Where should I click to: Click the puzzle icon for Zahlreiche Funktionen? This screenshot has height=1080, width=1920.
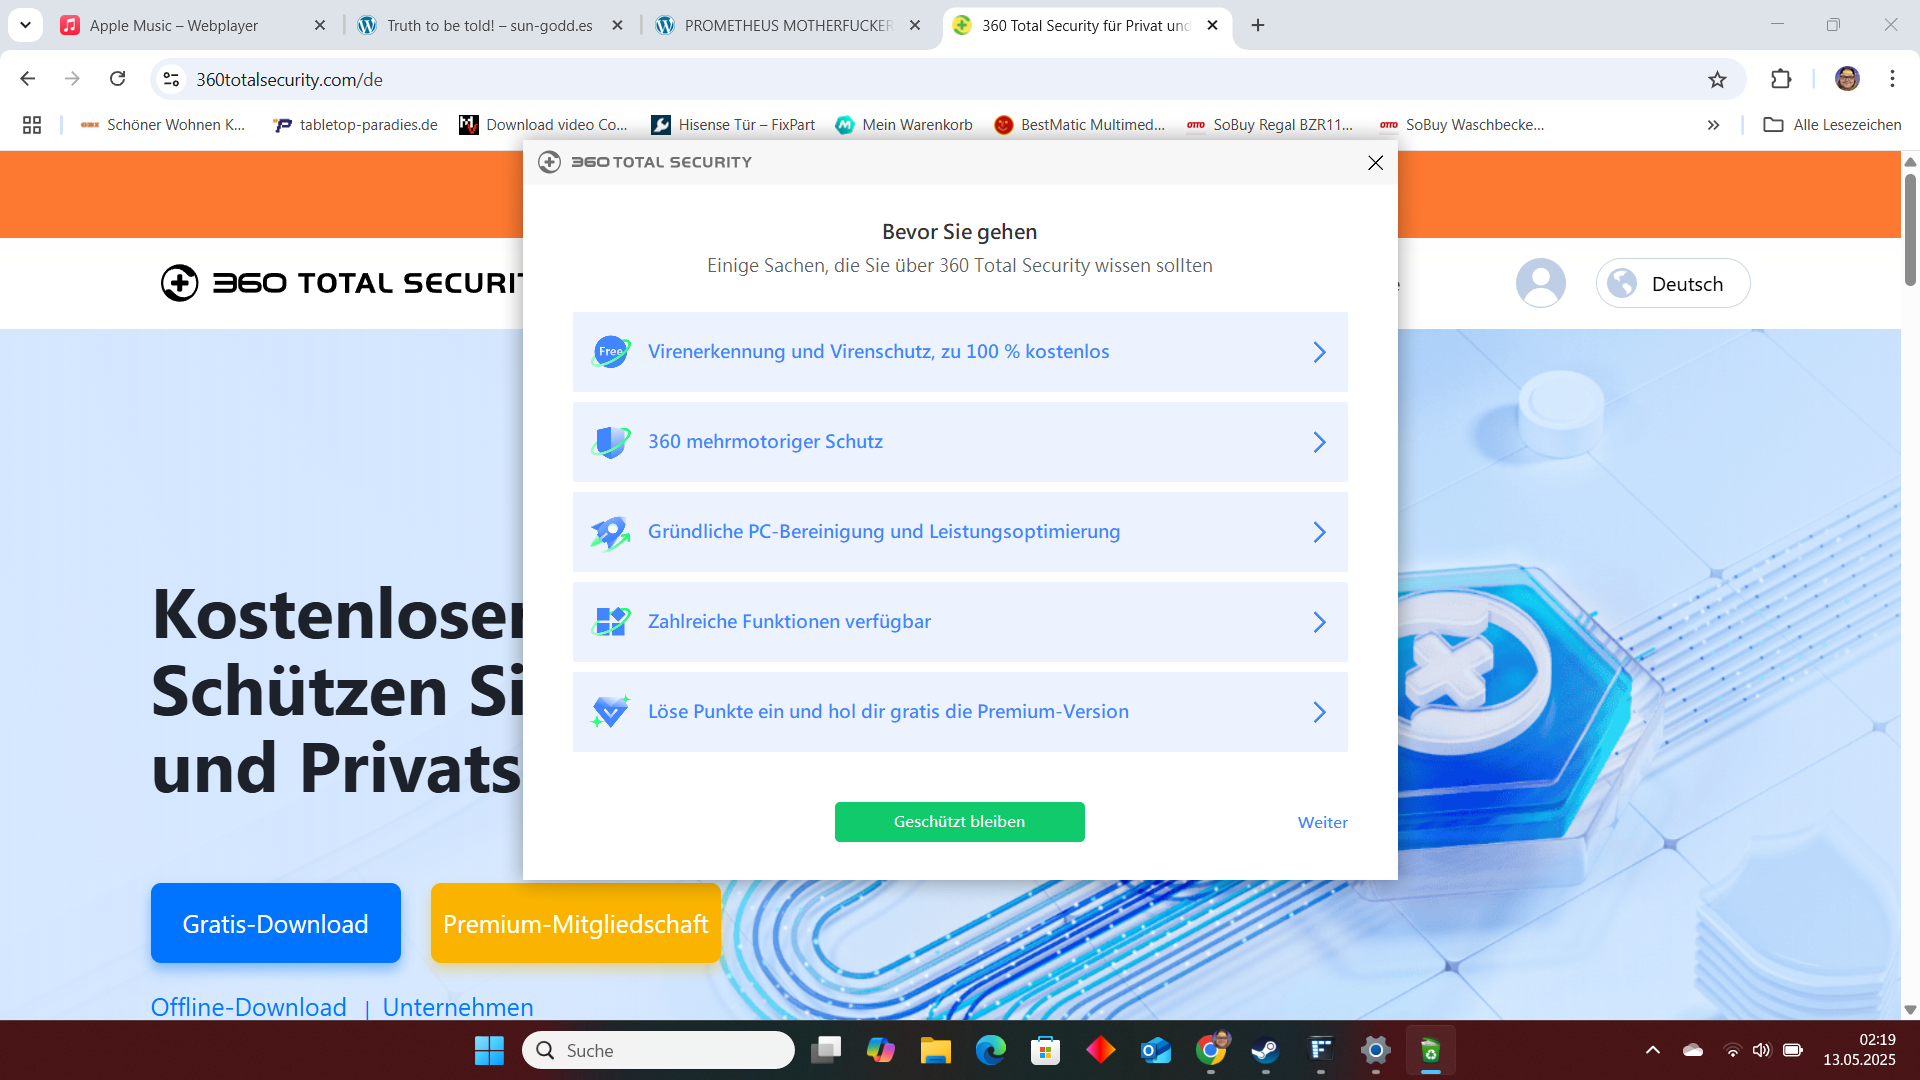610,622
